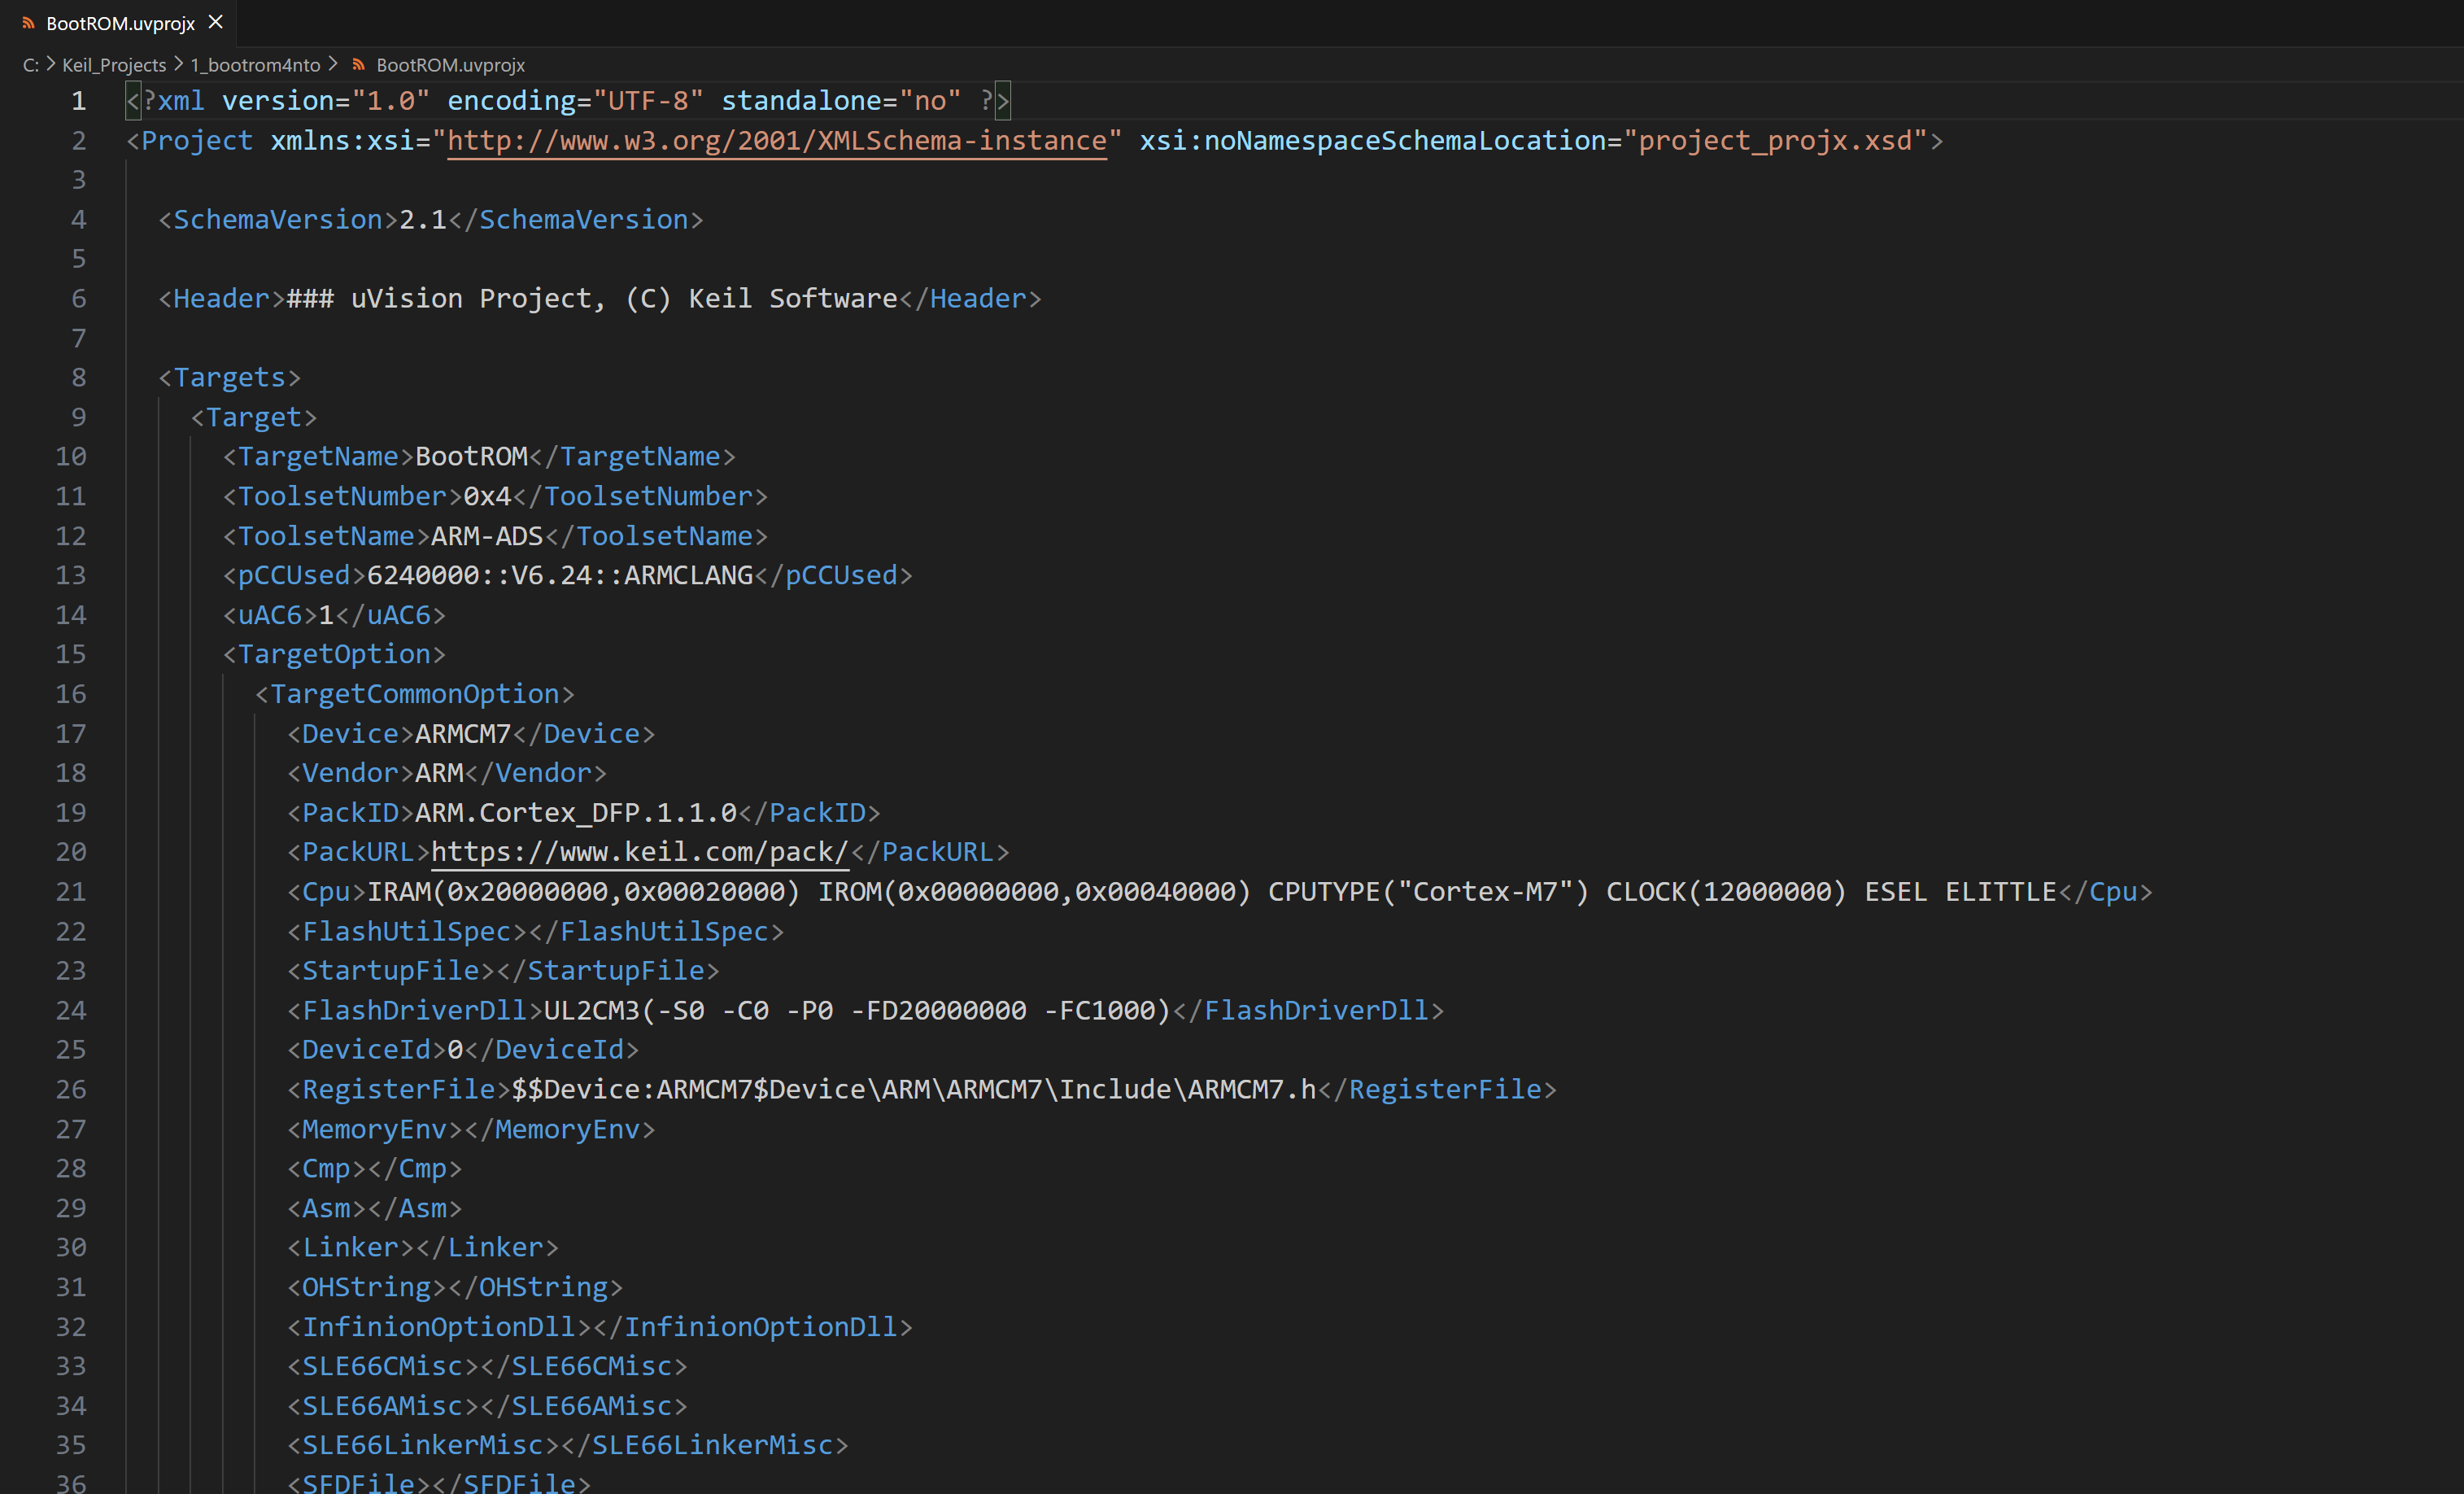Place cursor on the Device ARMCM7 value
This screenshot has height=1494, width=2464.
coord(463,734)
